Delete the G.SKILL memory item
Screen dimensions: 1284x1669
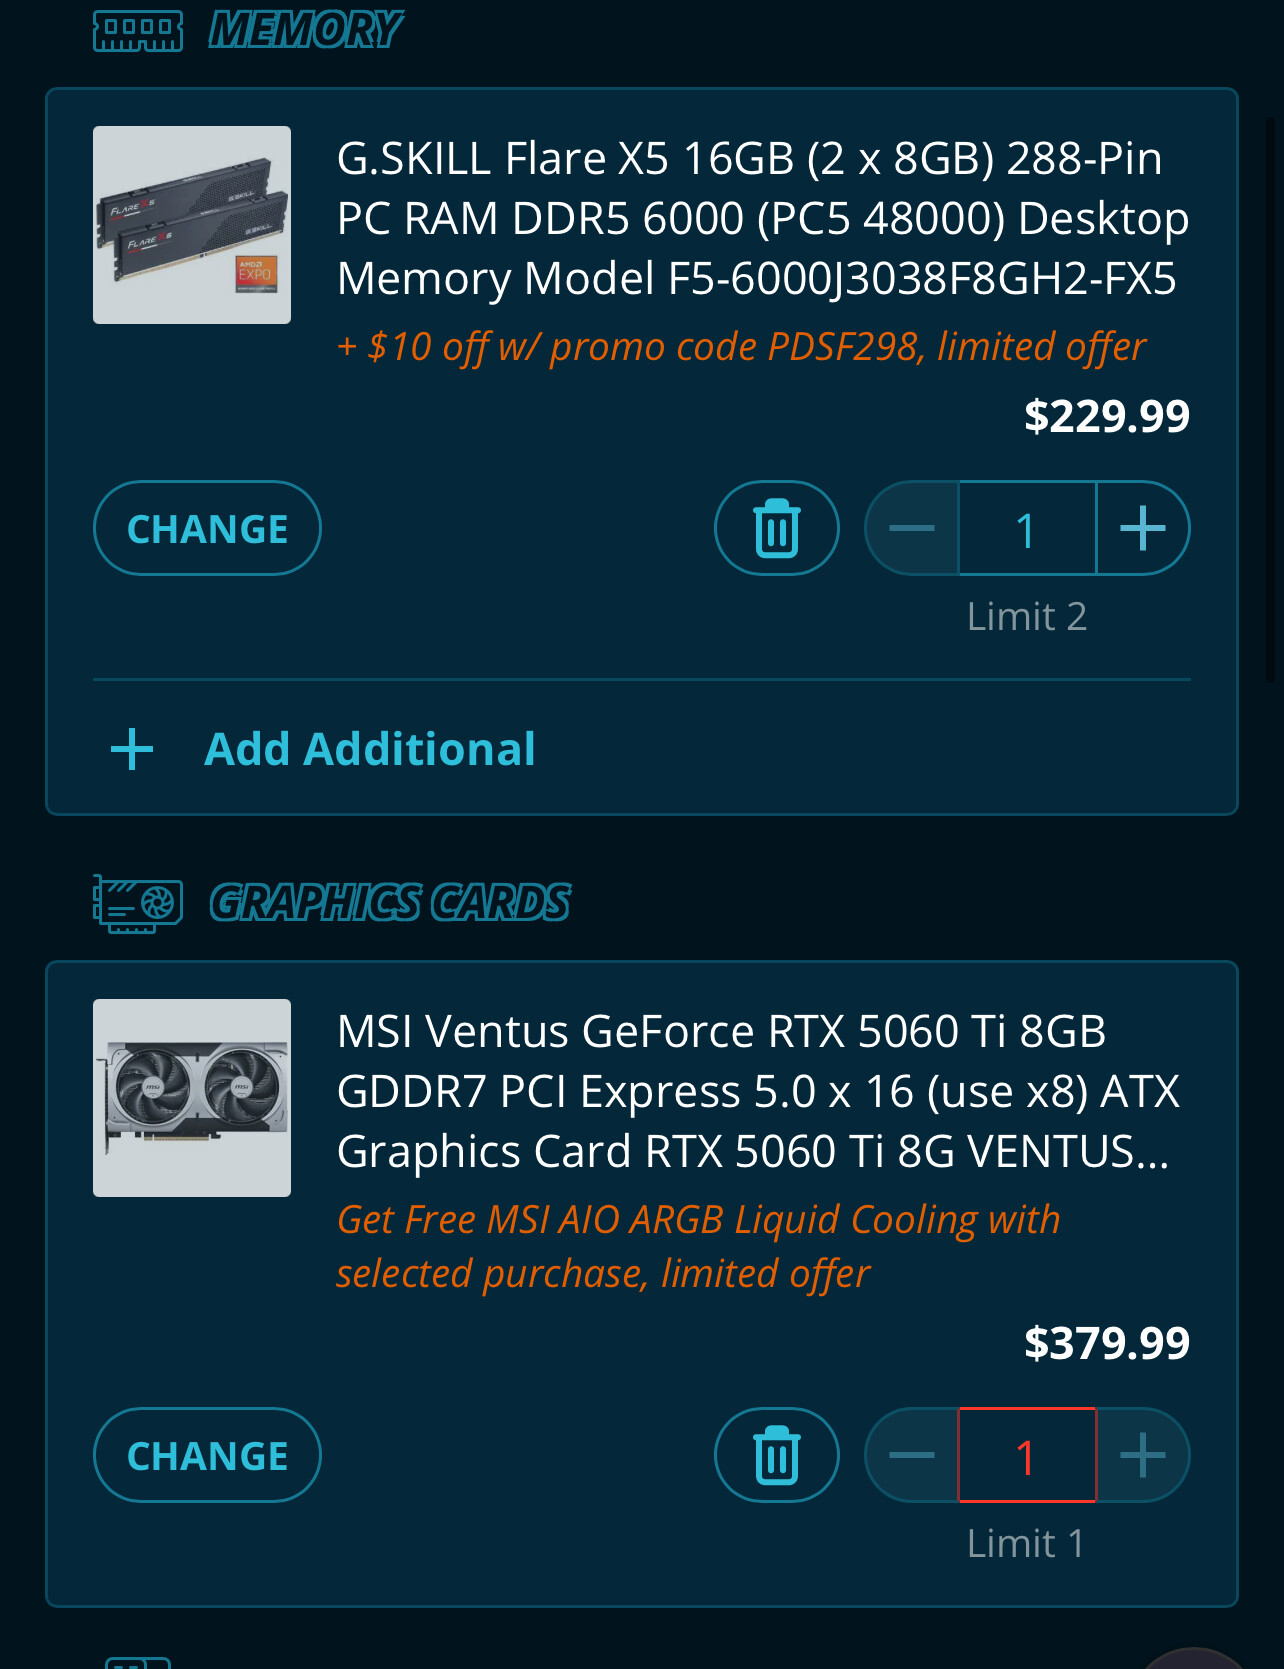click(776, 528)
